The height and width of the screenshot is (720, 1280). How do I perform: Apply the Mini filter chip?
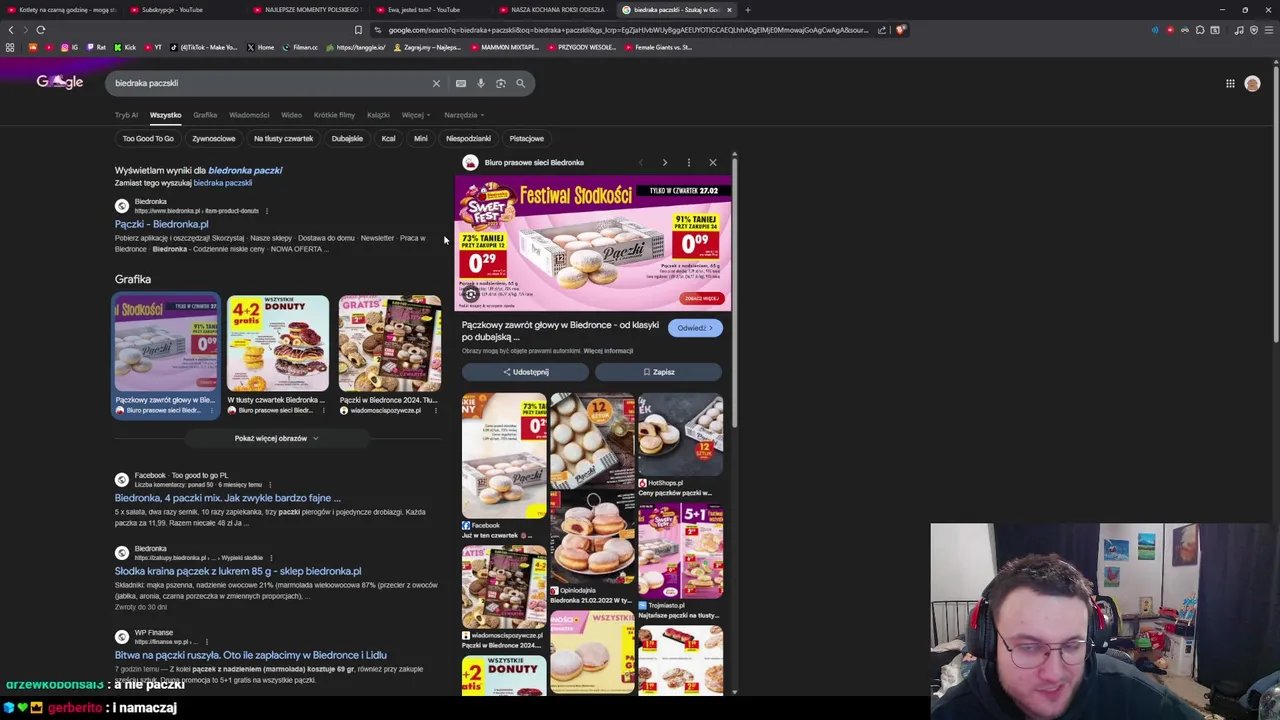pos(421,139)
